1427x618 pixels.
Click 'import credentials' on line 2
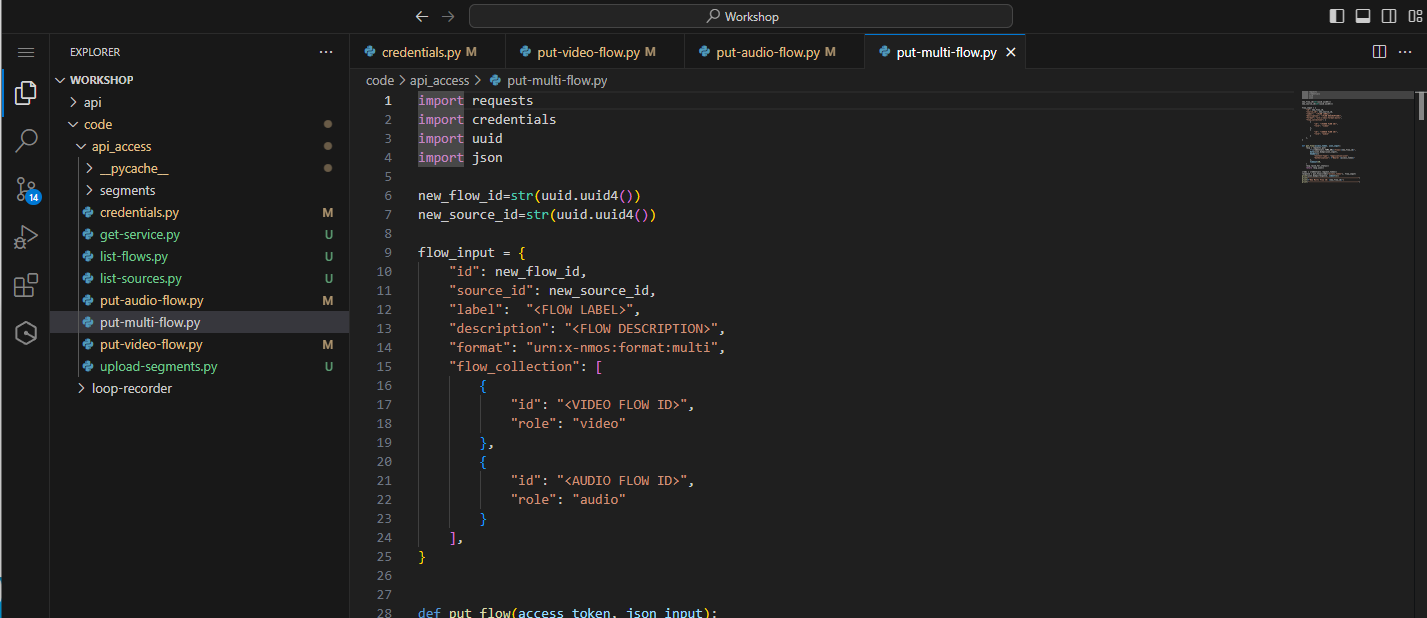[x=487, y=119]
